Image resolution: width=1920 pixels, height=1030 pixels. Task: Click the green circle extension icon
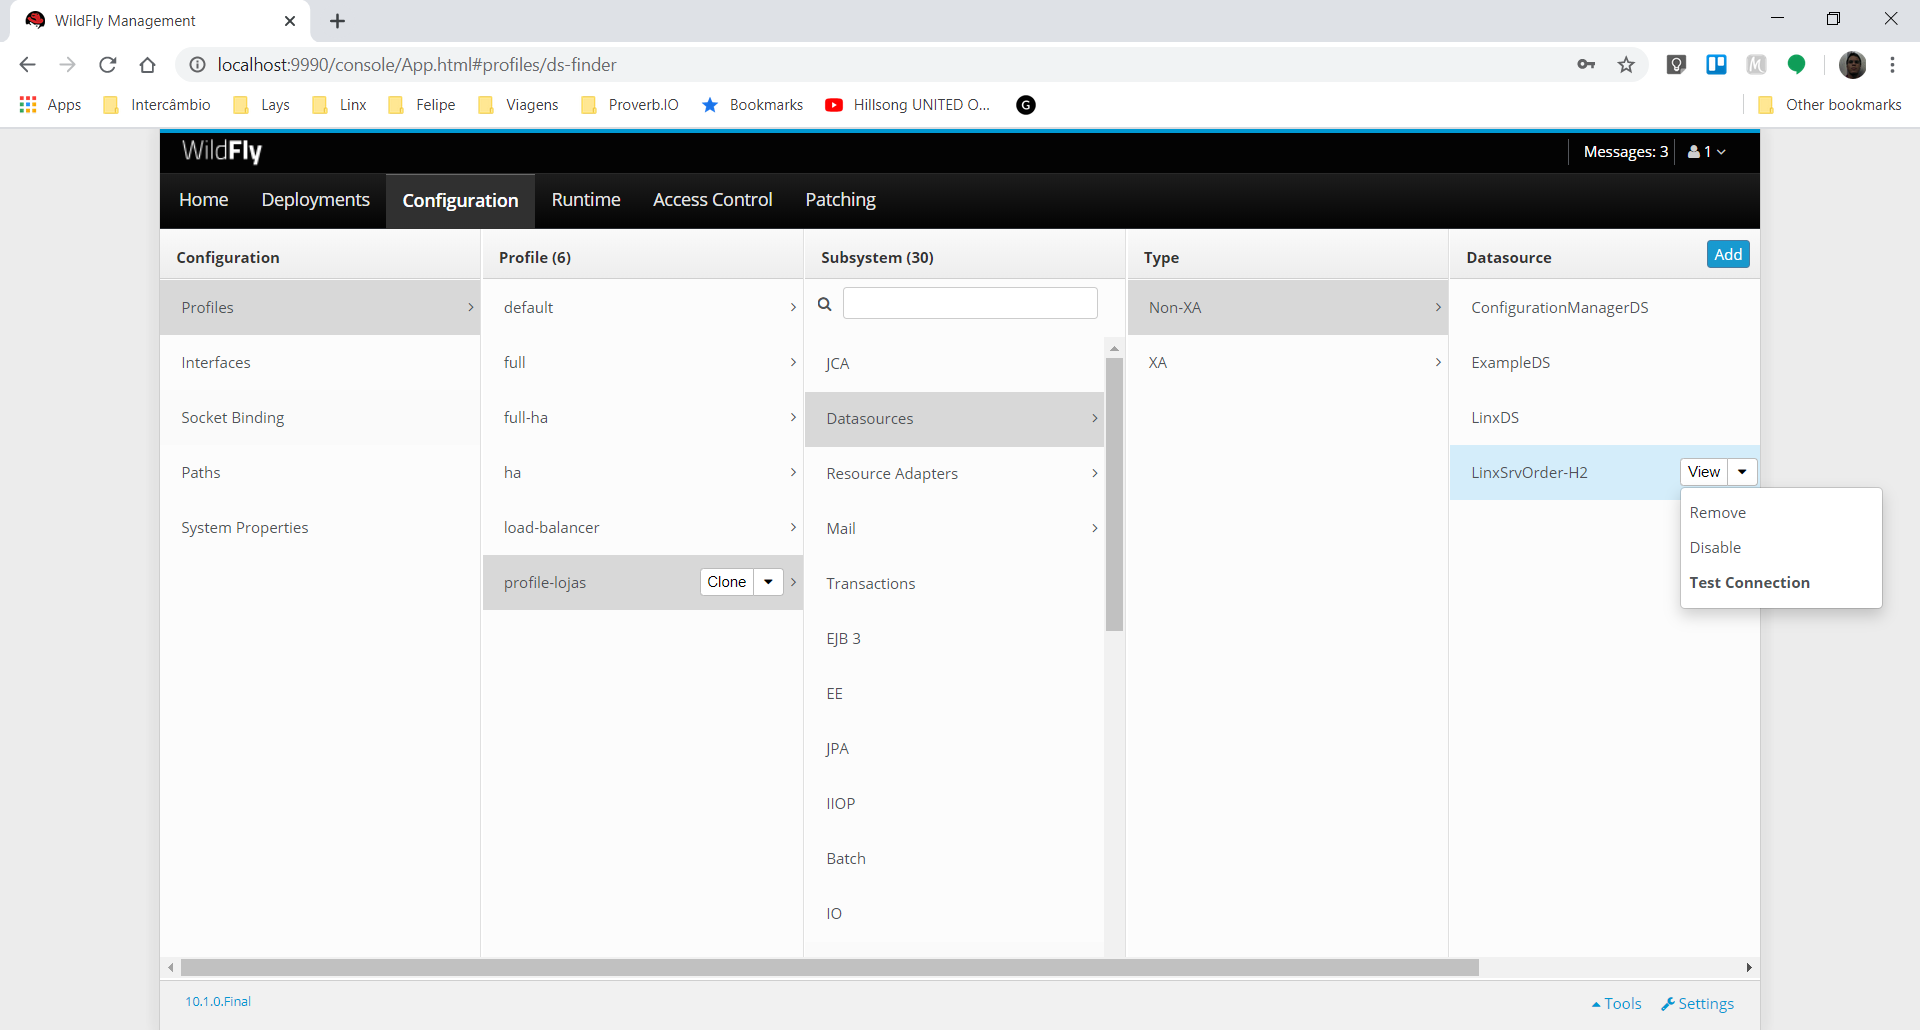point(1796,65)
